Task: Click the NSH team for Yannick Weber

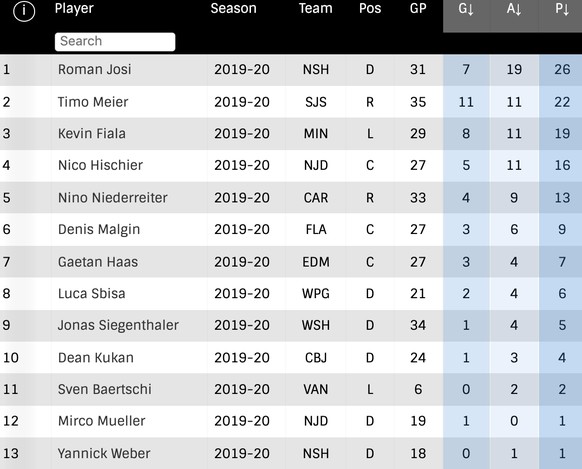Action: [x=316, y=453]
